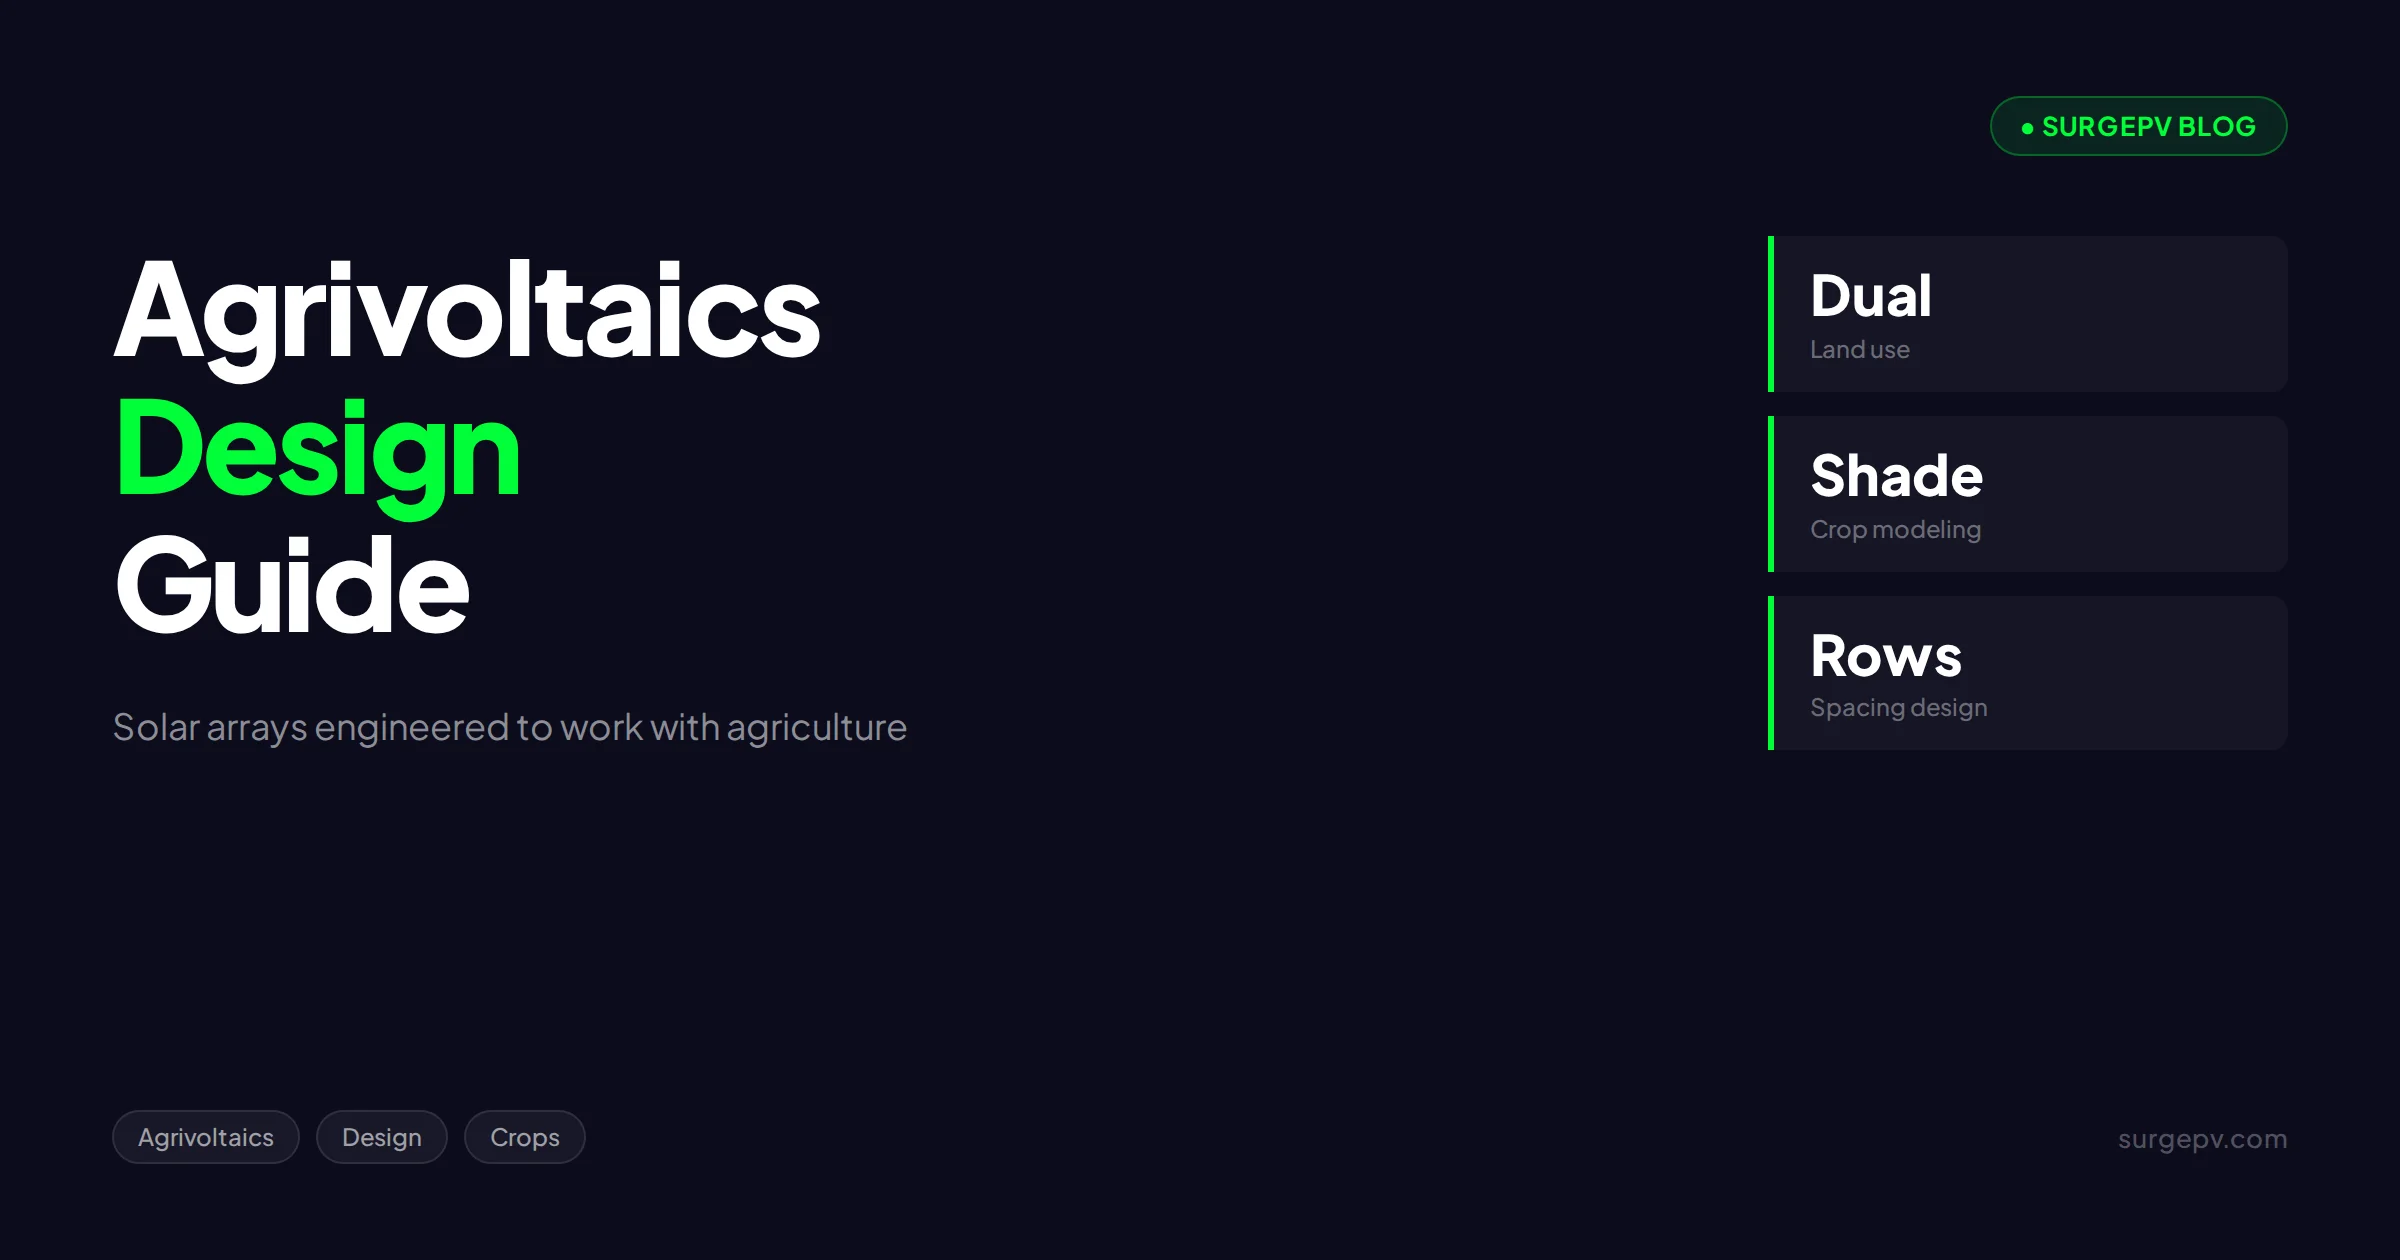Viewport: 2400px width, 1260px height.
Task: Open the surgepv.com link
Action: point(2202,1139)
